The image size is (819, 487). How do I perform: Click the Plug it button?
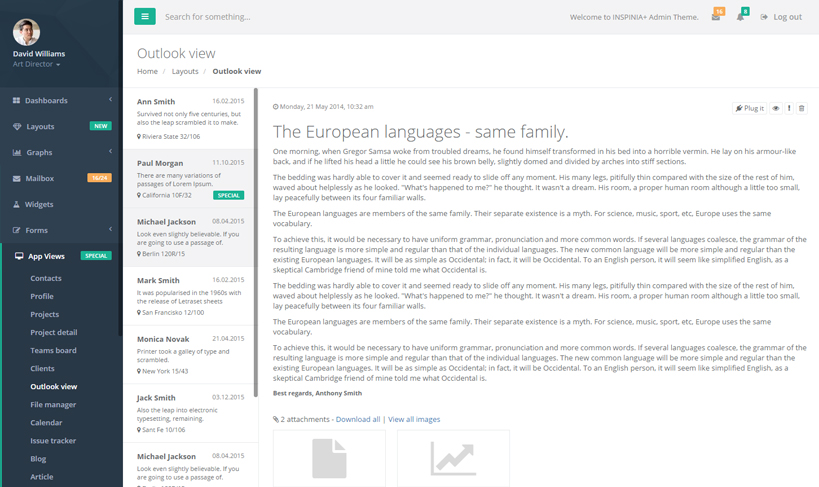[750, 108]
